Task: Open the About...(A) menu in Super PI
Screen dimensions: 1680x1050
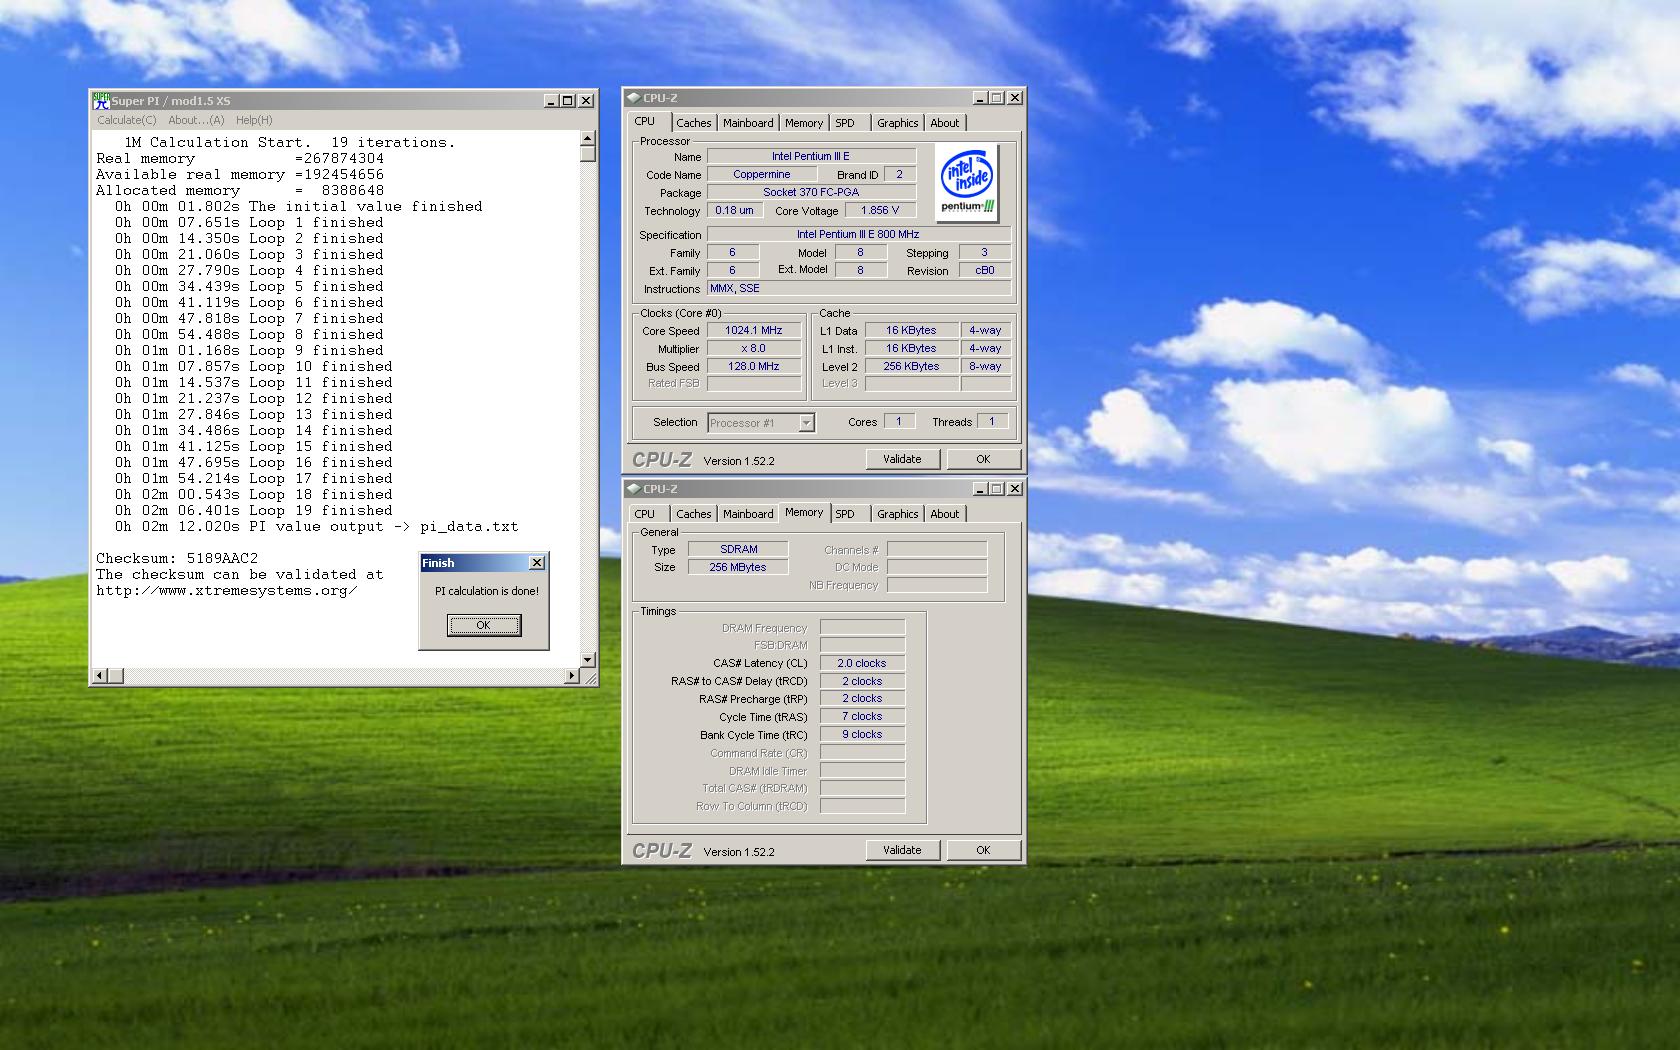Action: point(196,120)
